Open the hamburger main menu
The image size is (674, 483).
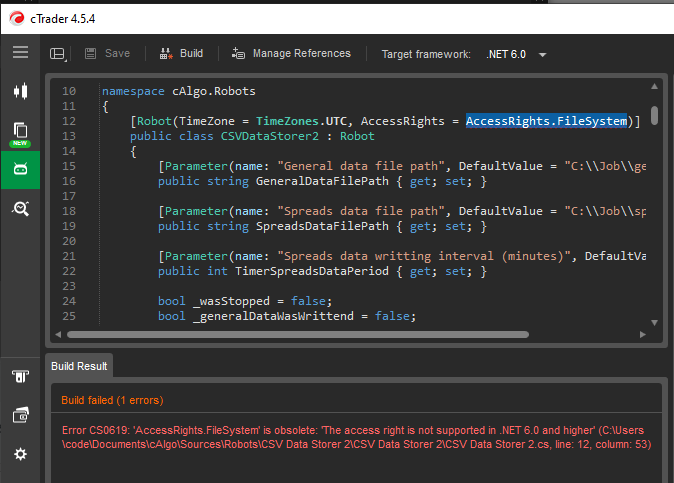pyautogui.click(x=20, y=52)
